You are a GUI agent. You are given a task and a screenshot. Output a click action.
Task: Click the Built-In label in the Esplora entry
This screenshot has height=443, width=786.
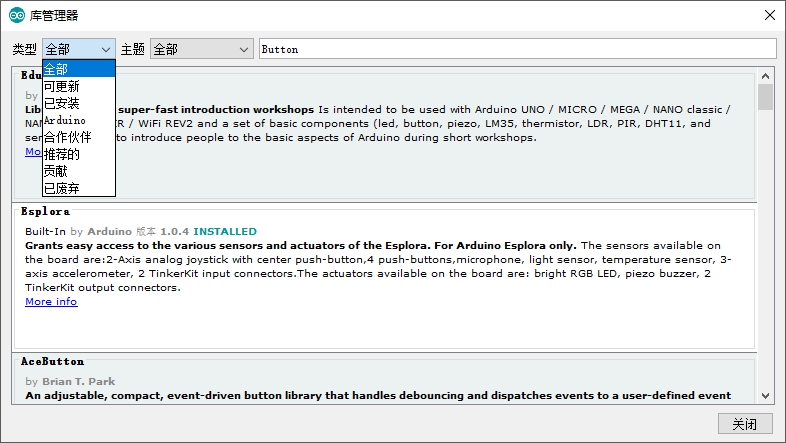[x=46, y=232]
